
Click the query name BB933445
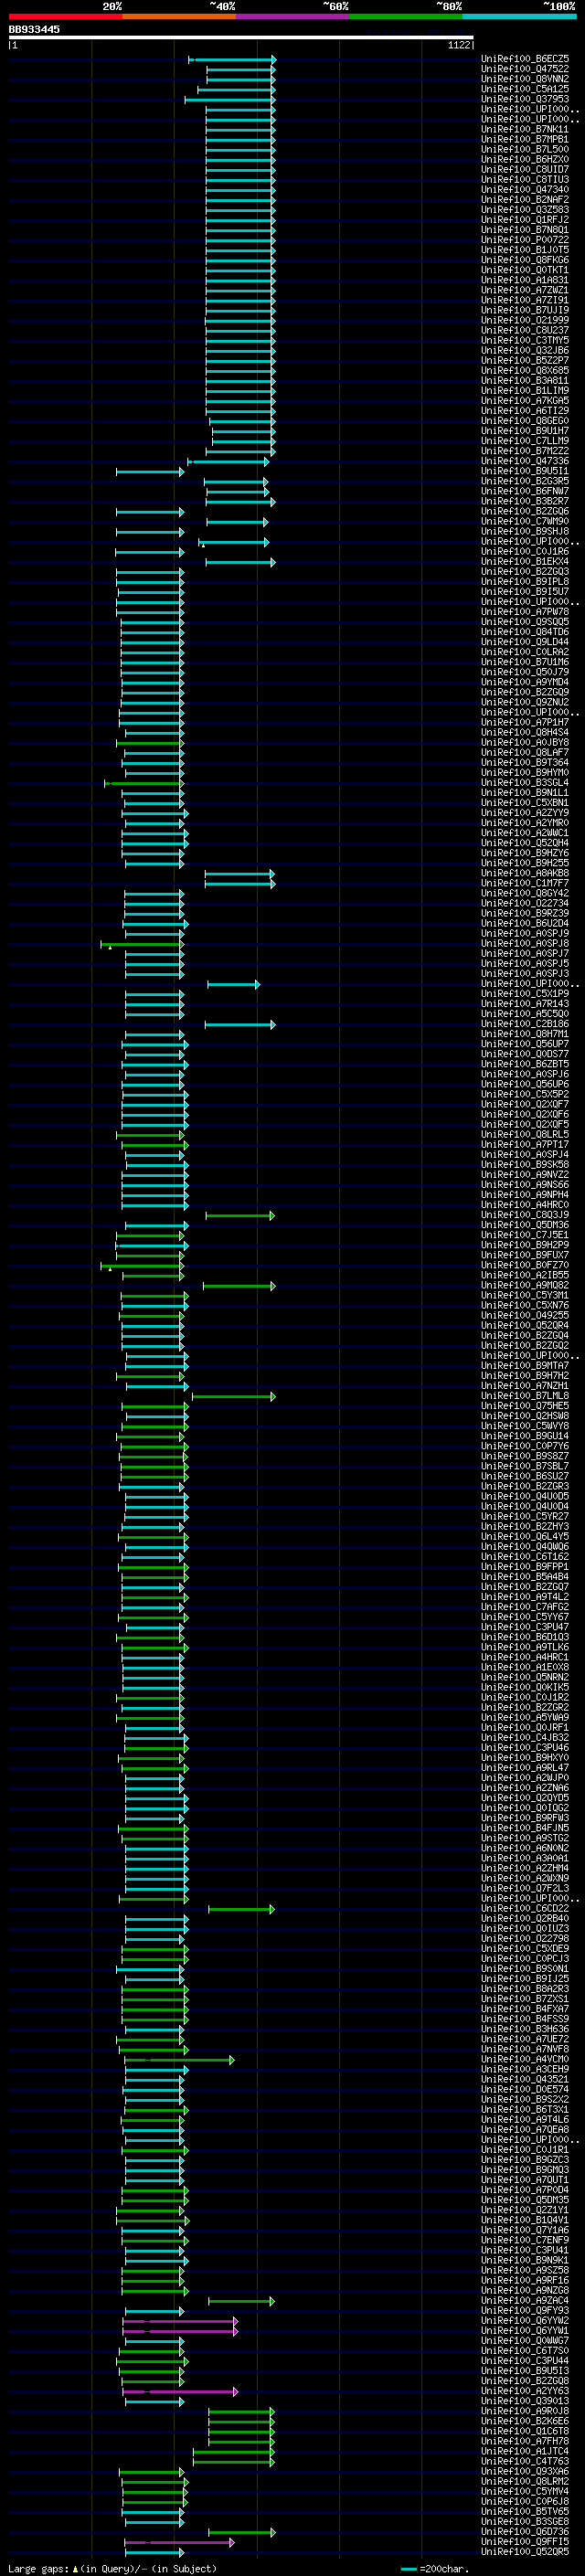click(x=34, y=29)
